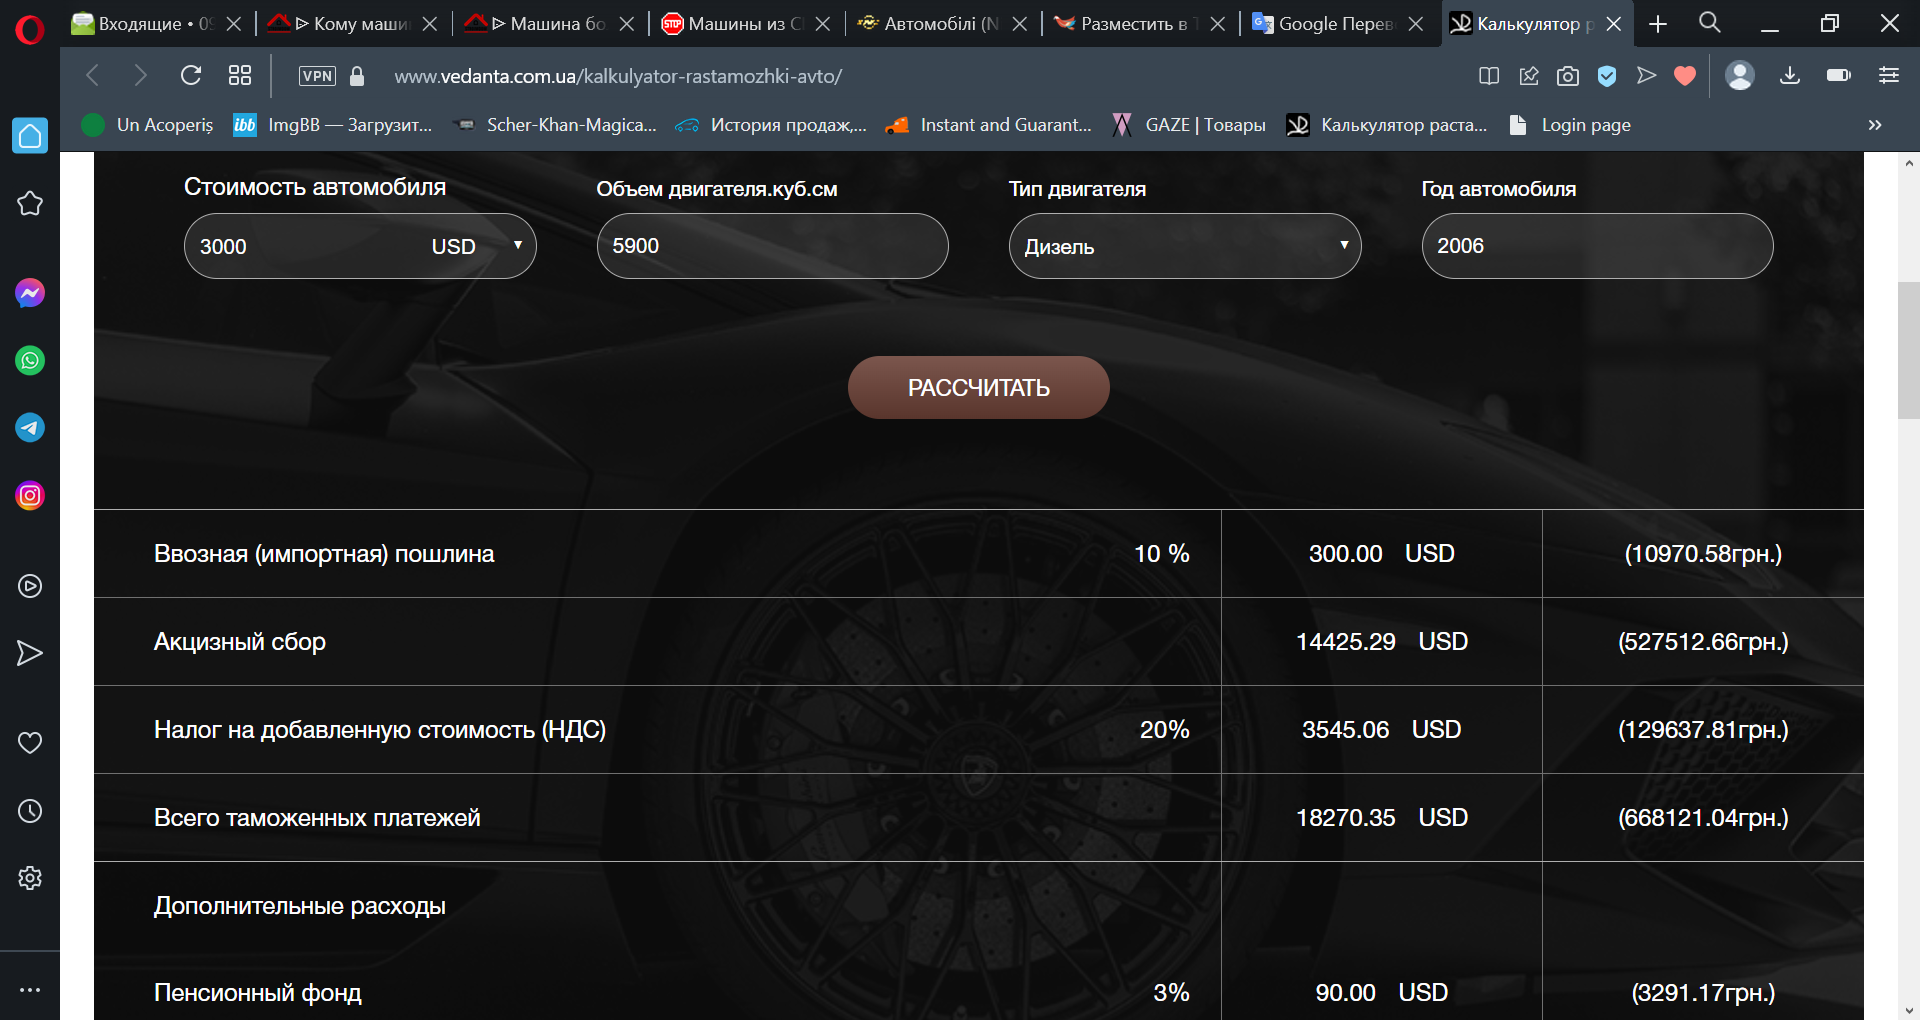Open the Un Acoperiș bookmark

[x=148, y=125]
